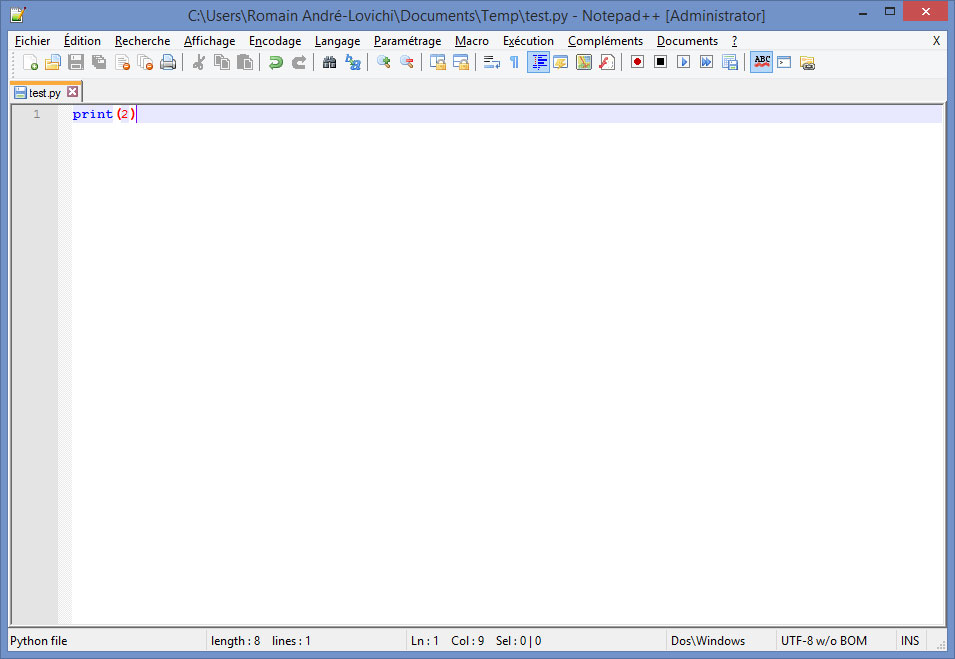Toggle word wrap in the toolbar
955x659 pixels.
pyautogui.click(x=492, y=62)
